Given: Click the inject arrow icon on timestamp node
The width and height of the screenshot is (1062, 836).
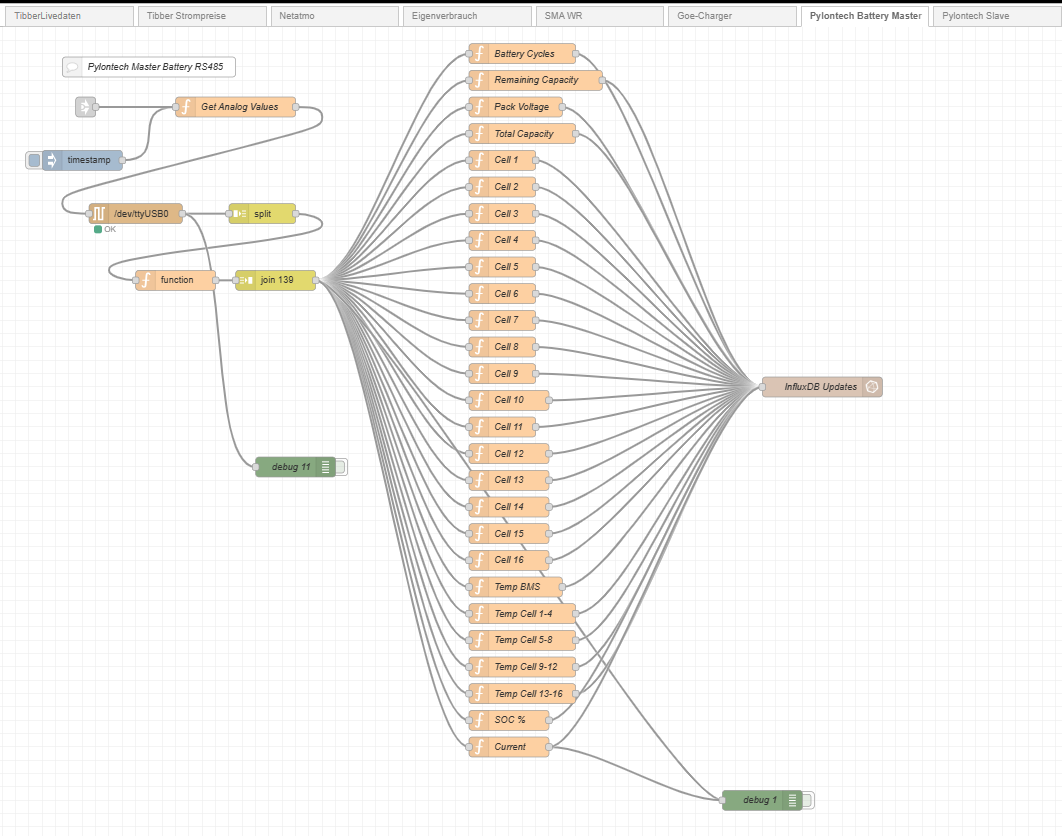Looking at the screenshot, I should pos(52,160).
